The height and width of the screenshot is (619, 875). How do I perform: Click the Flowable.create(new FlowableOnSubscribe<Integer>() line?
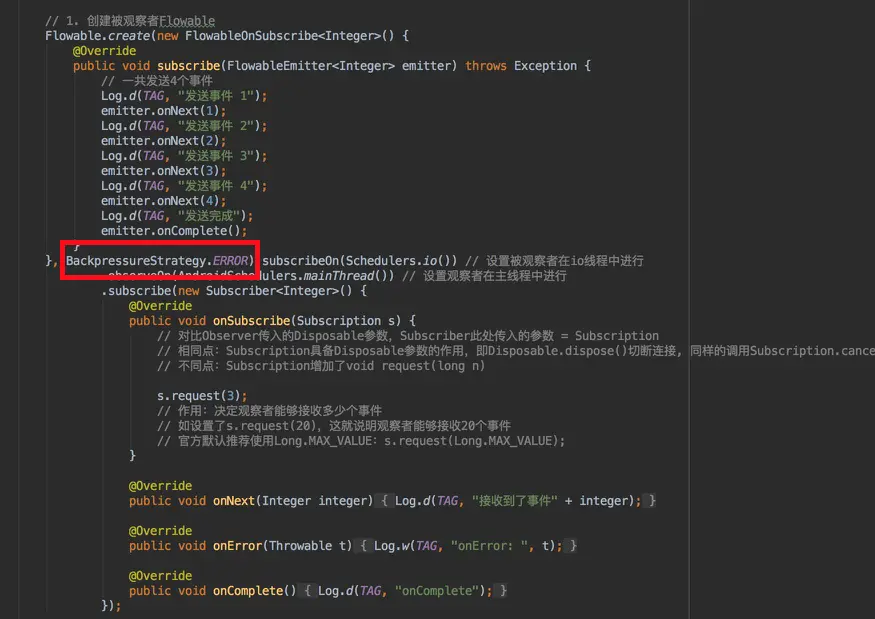click(227, 36)
